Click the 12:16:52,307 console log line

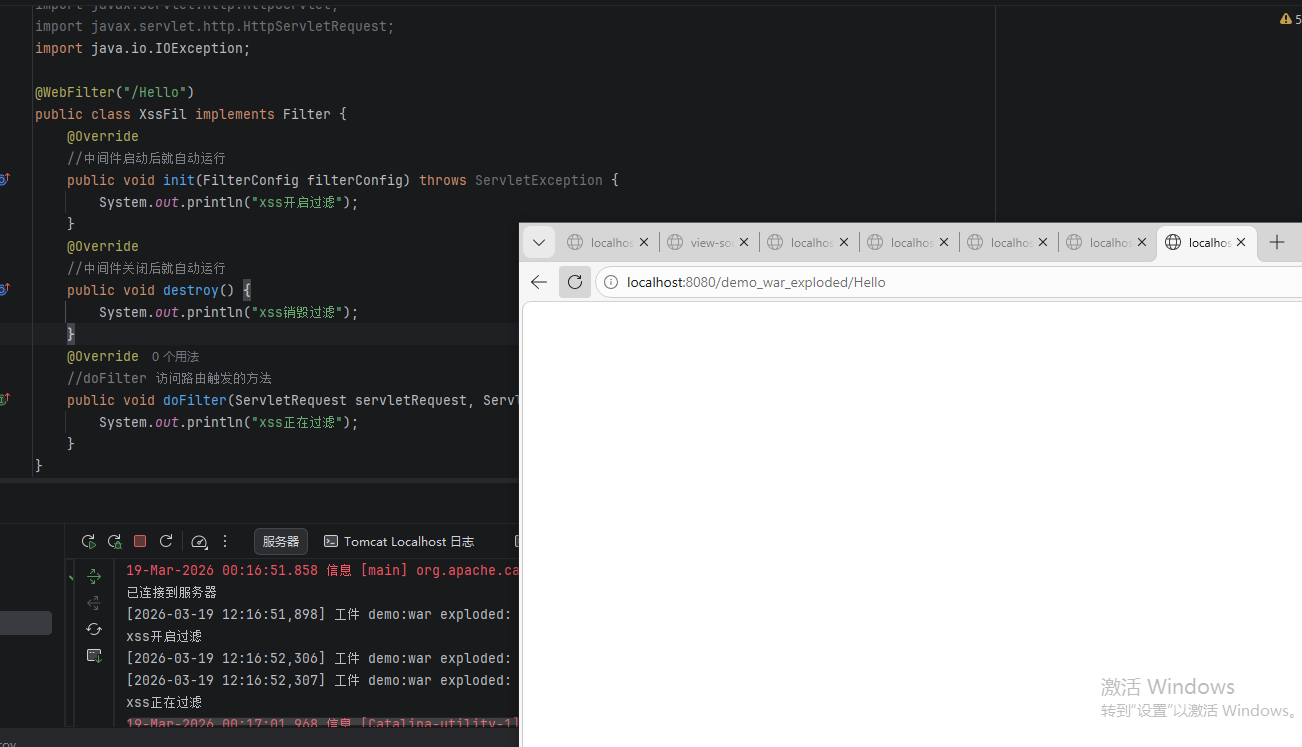(319, 680)
